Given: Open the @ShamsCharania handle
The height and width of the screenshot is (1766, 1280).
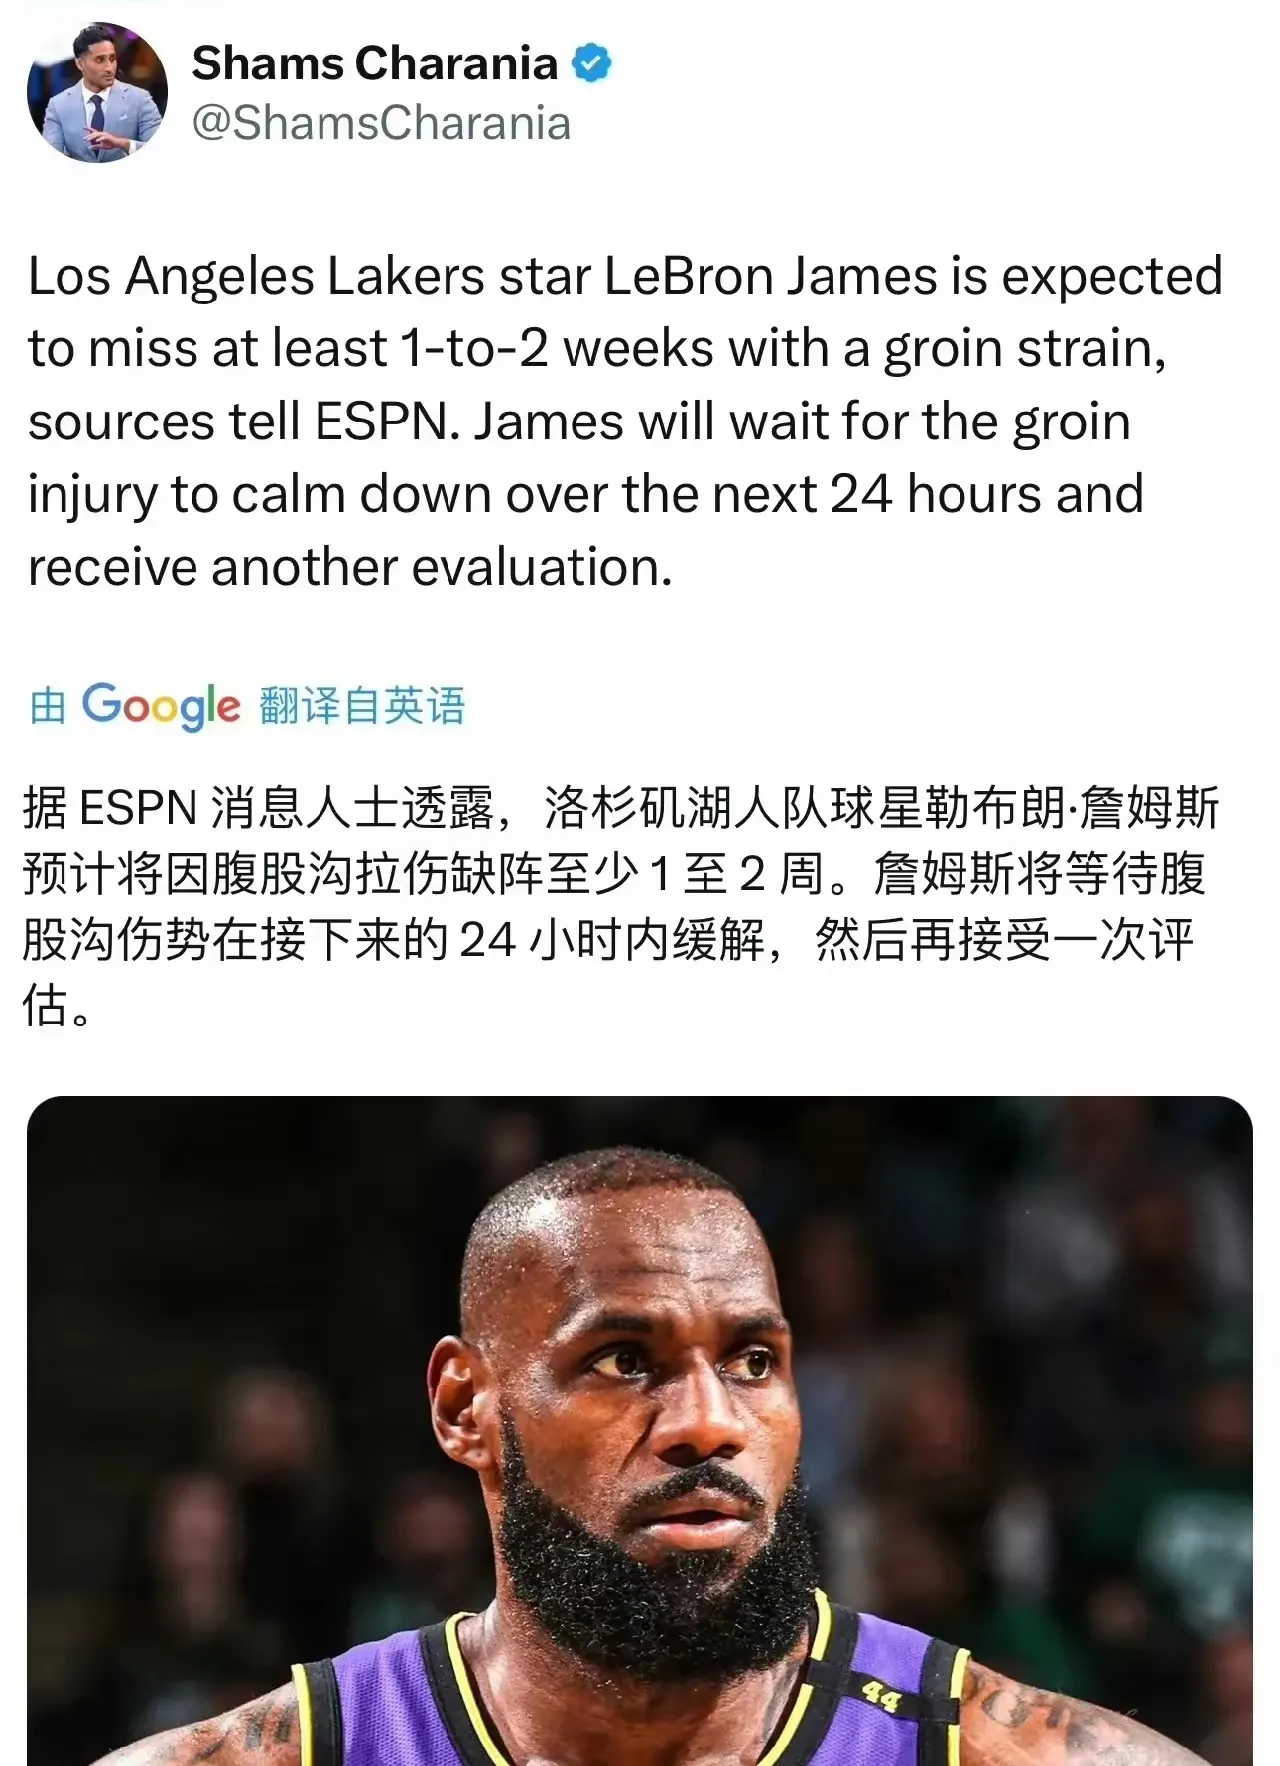Looking at the screenshot, I should tap(380, 124).
